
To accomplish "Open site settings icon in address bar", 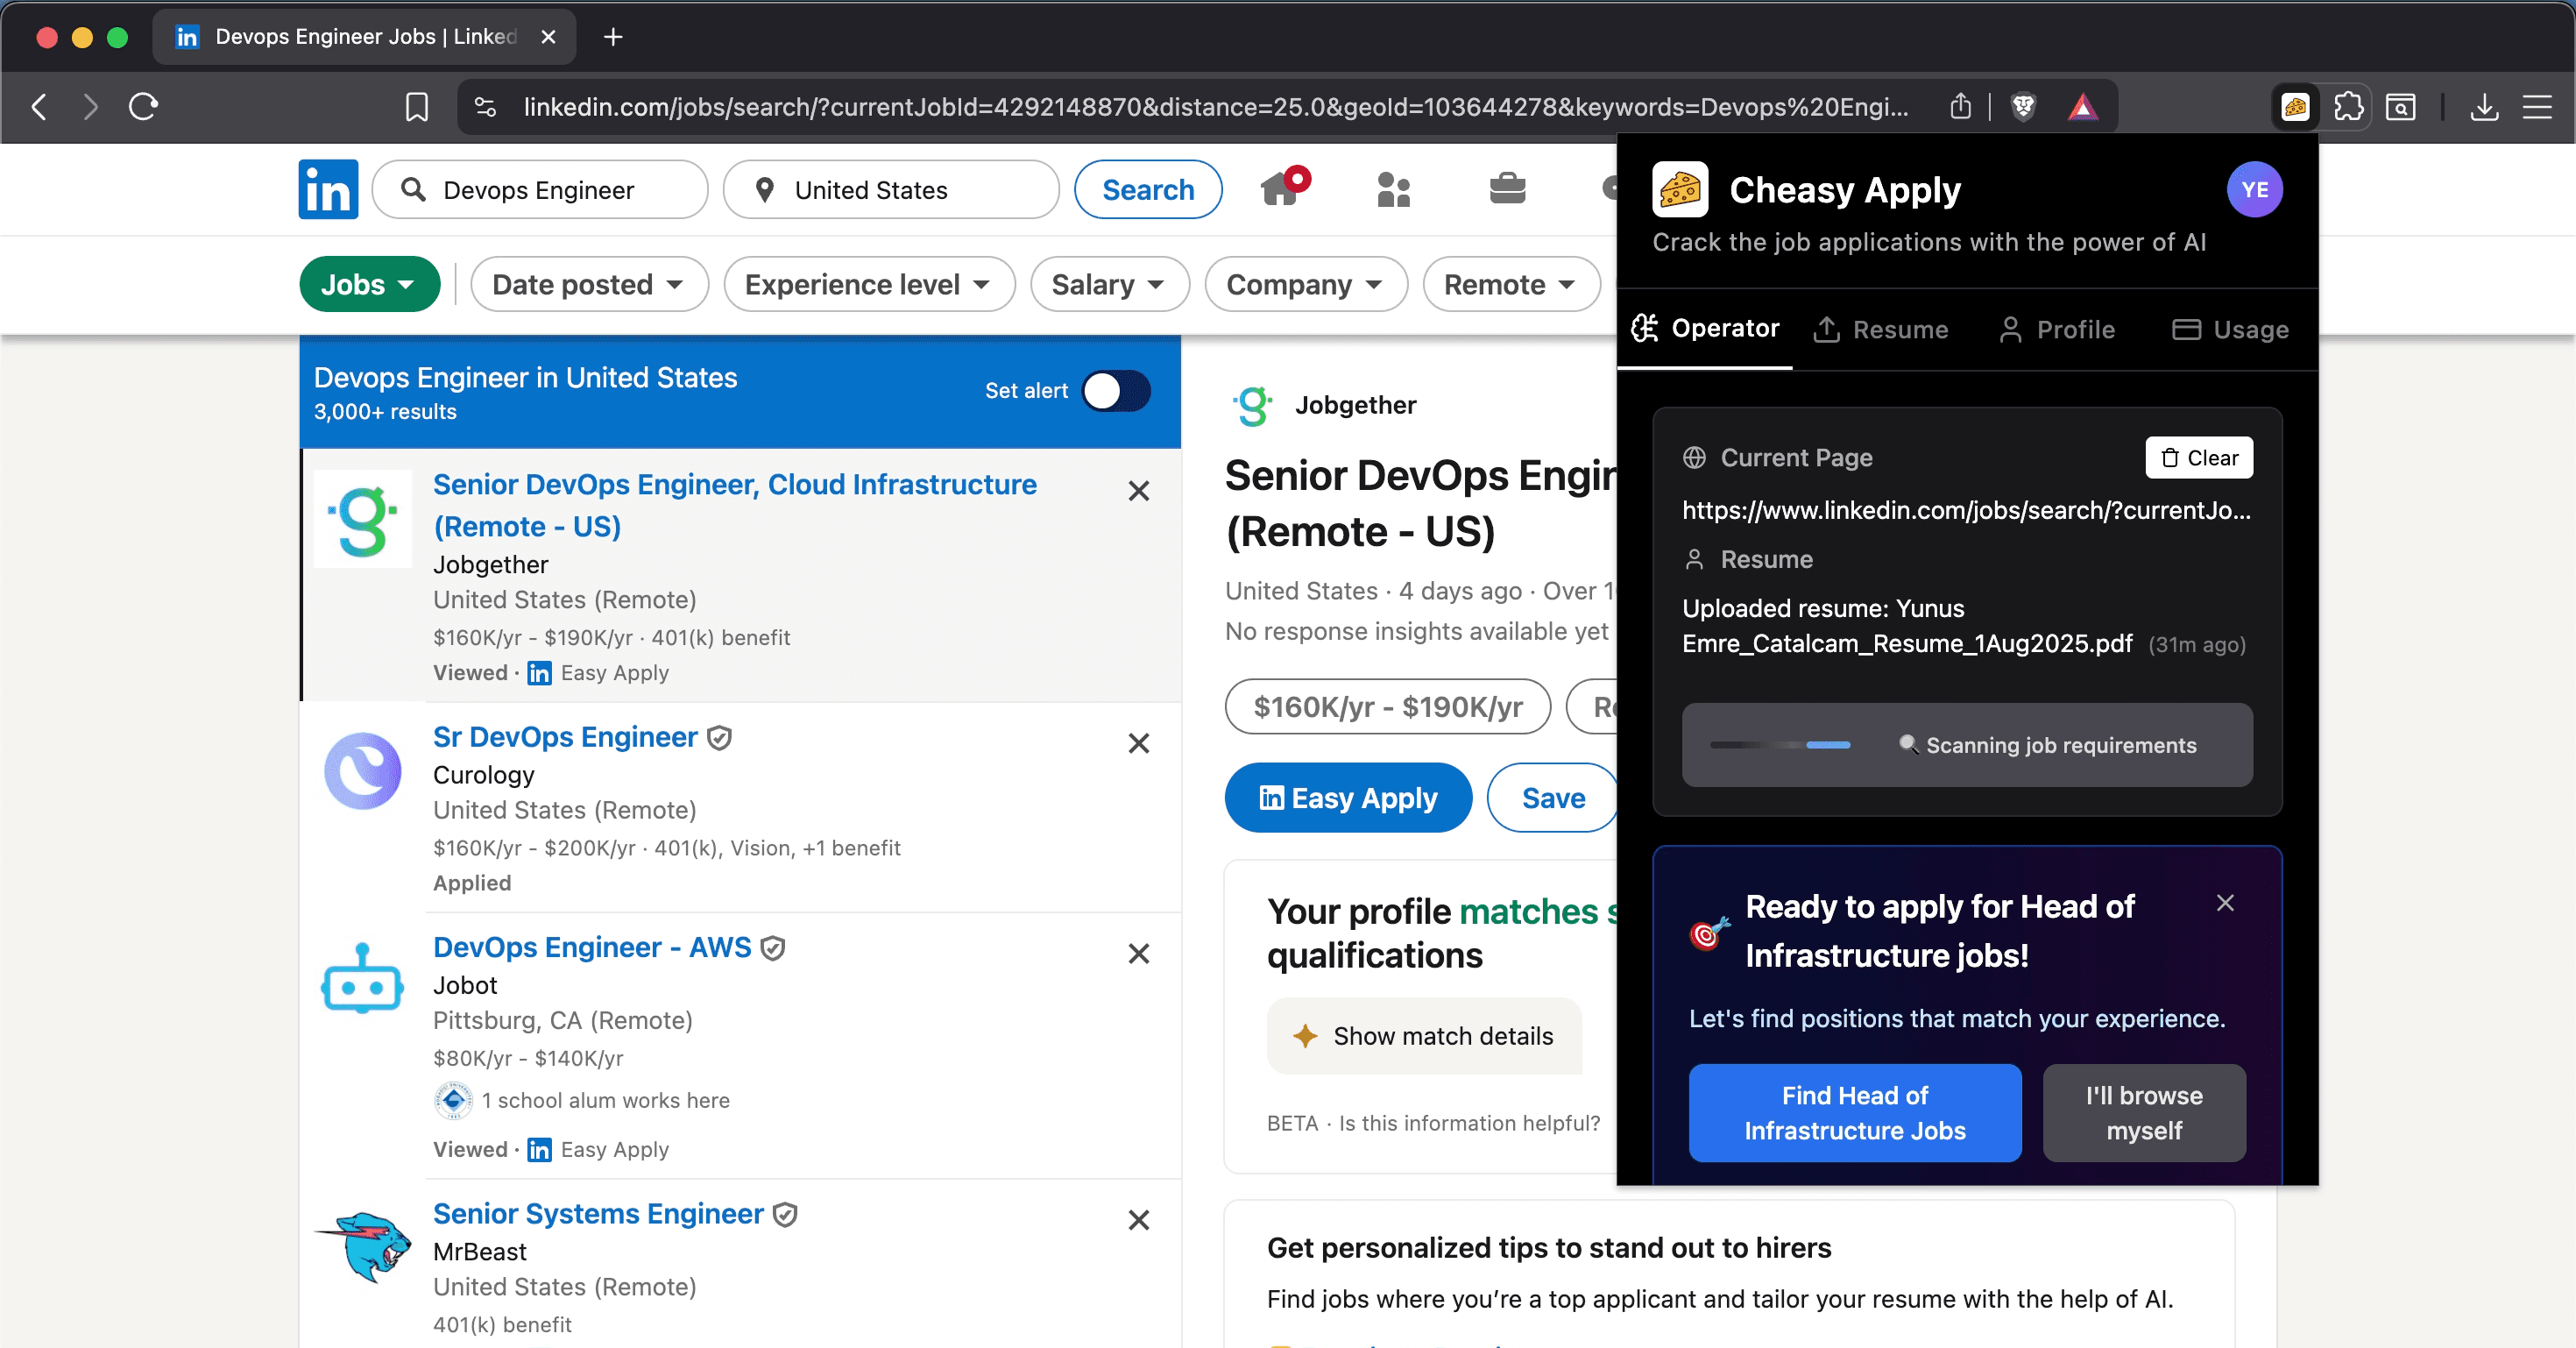I will click(x=485, y=106).
